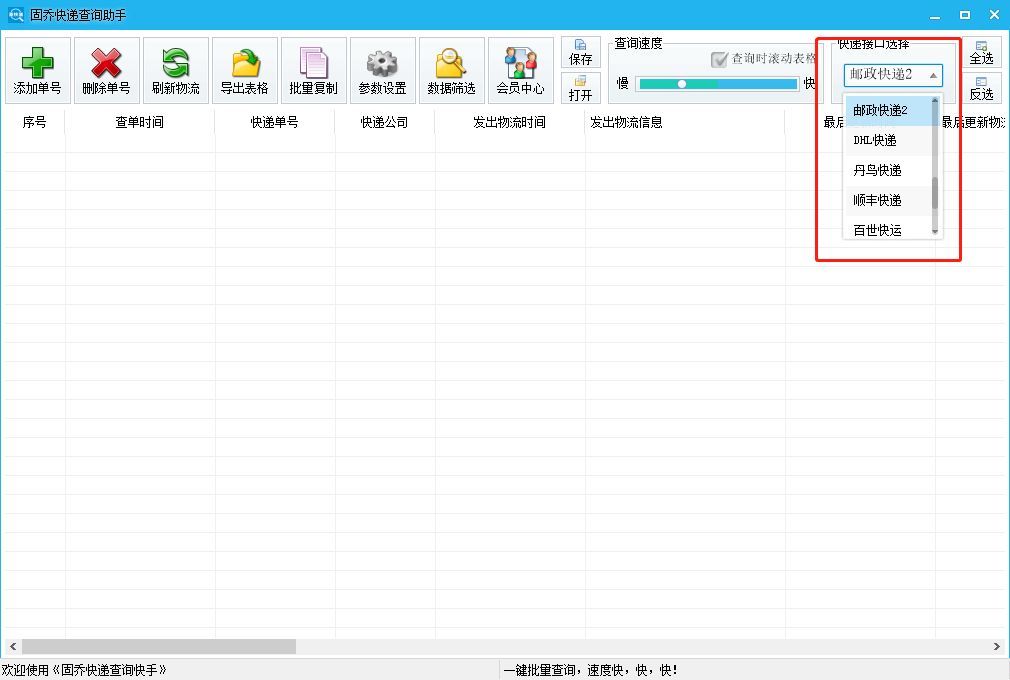This screenshot has height=680, width=1010.
Task: Select DHL快递 from the list
Action: coord(889,140)
